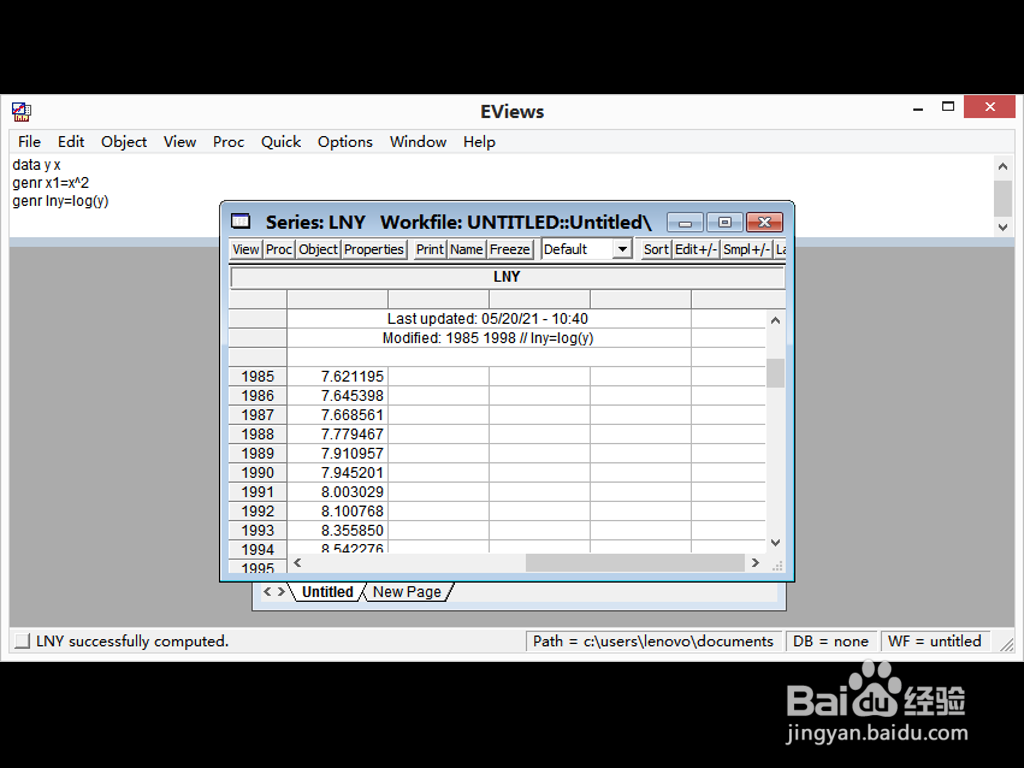1024x768 pixels.
Task: Click the Print button
Action: [x=430, y=249]
